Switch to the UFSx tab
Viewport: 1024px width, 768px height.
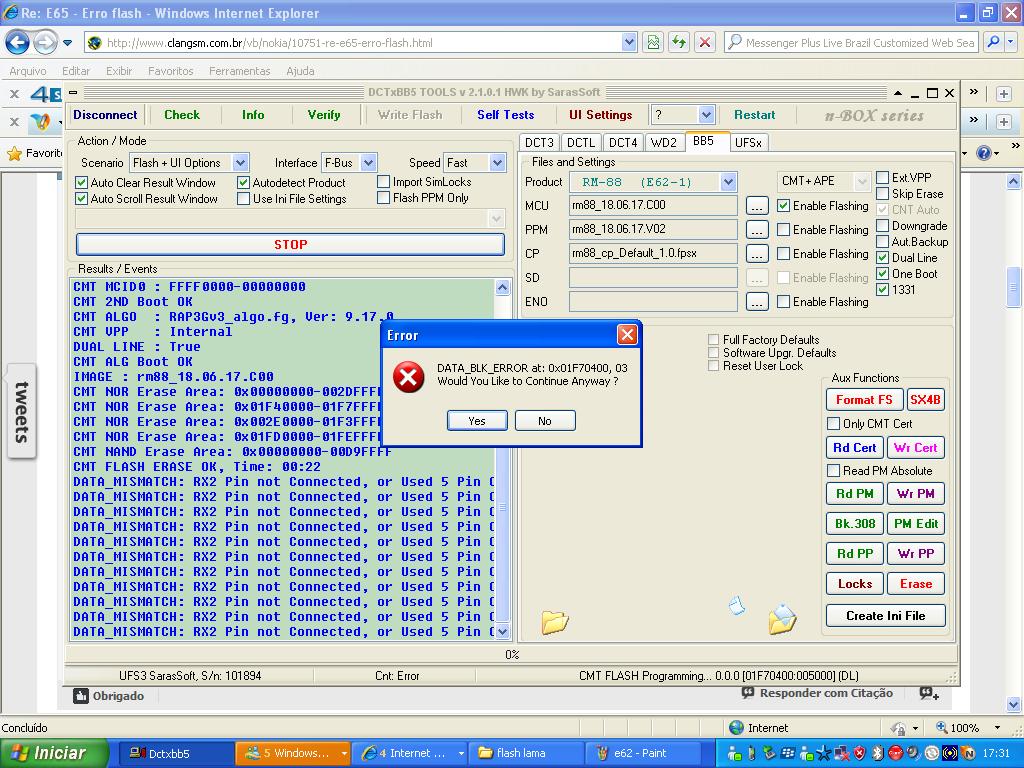pyautogui.click(x=748, y=143)
